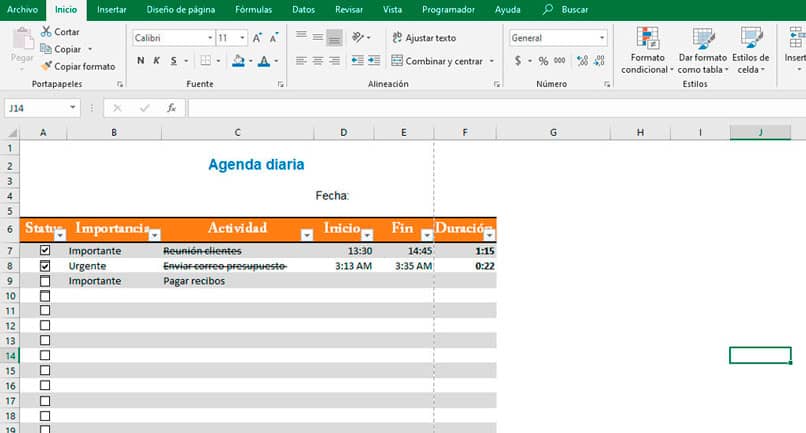Align text to middle vertically
The image size is (806, 433).
click(x=318, y=37)
